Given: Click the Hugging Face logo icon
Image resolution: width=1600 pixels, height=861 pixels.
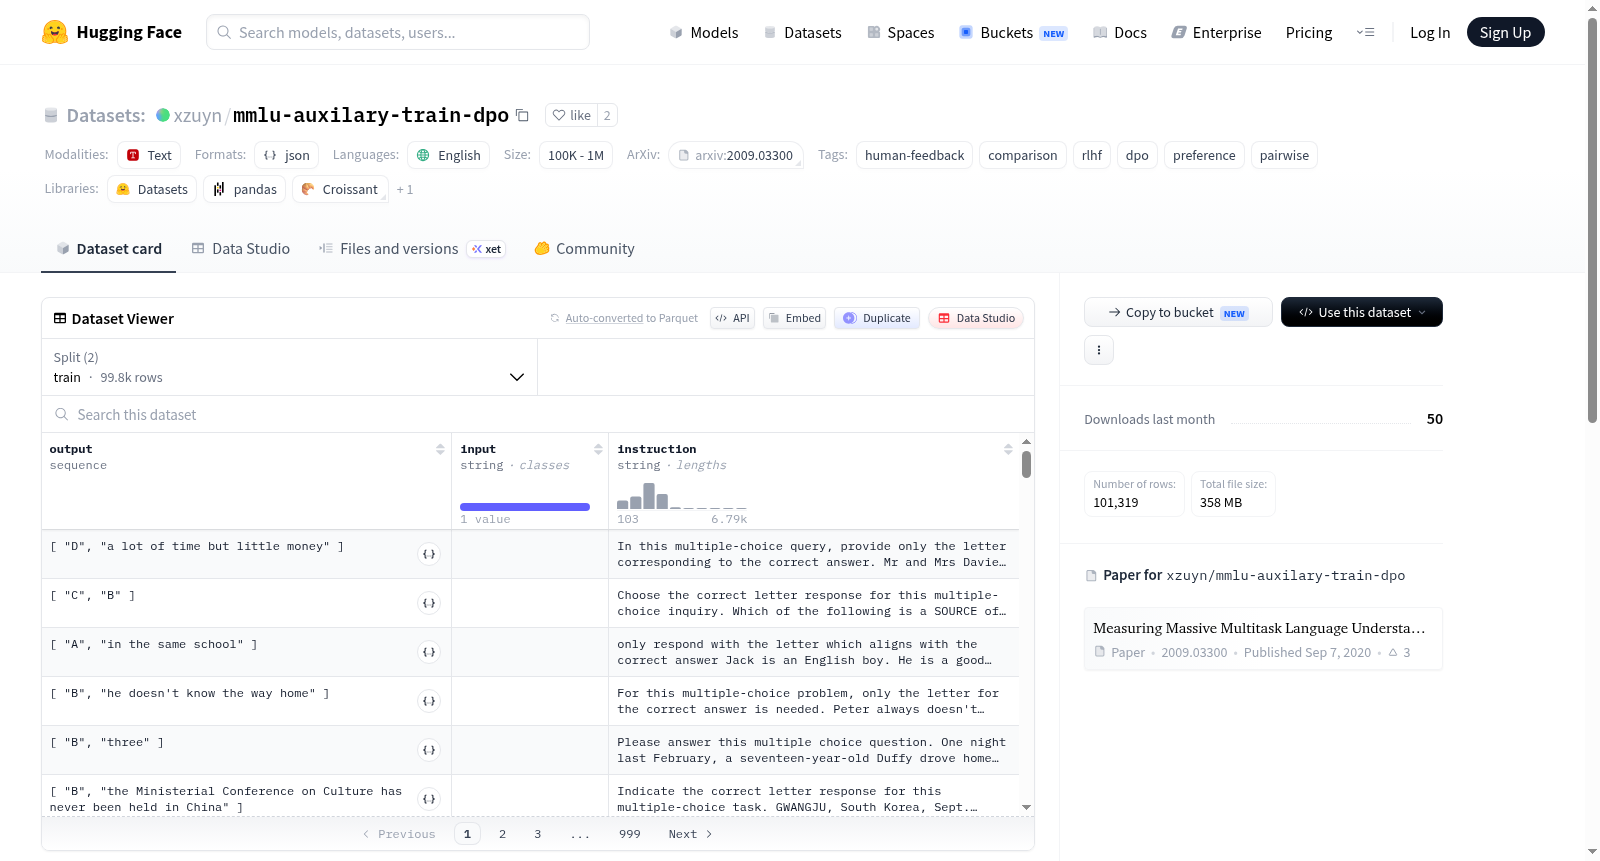Looking at the screenshot, I should [x=55, y=32].
